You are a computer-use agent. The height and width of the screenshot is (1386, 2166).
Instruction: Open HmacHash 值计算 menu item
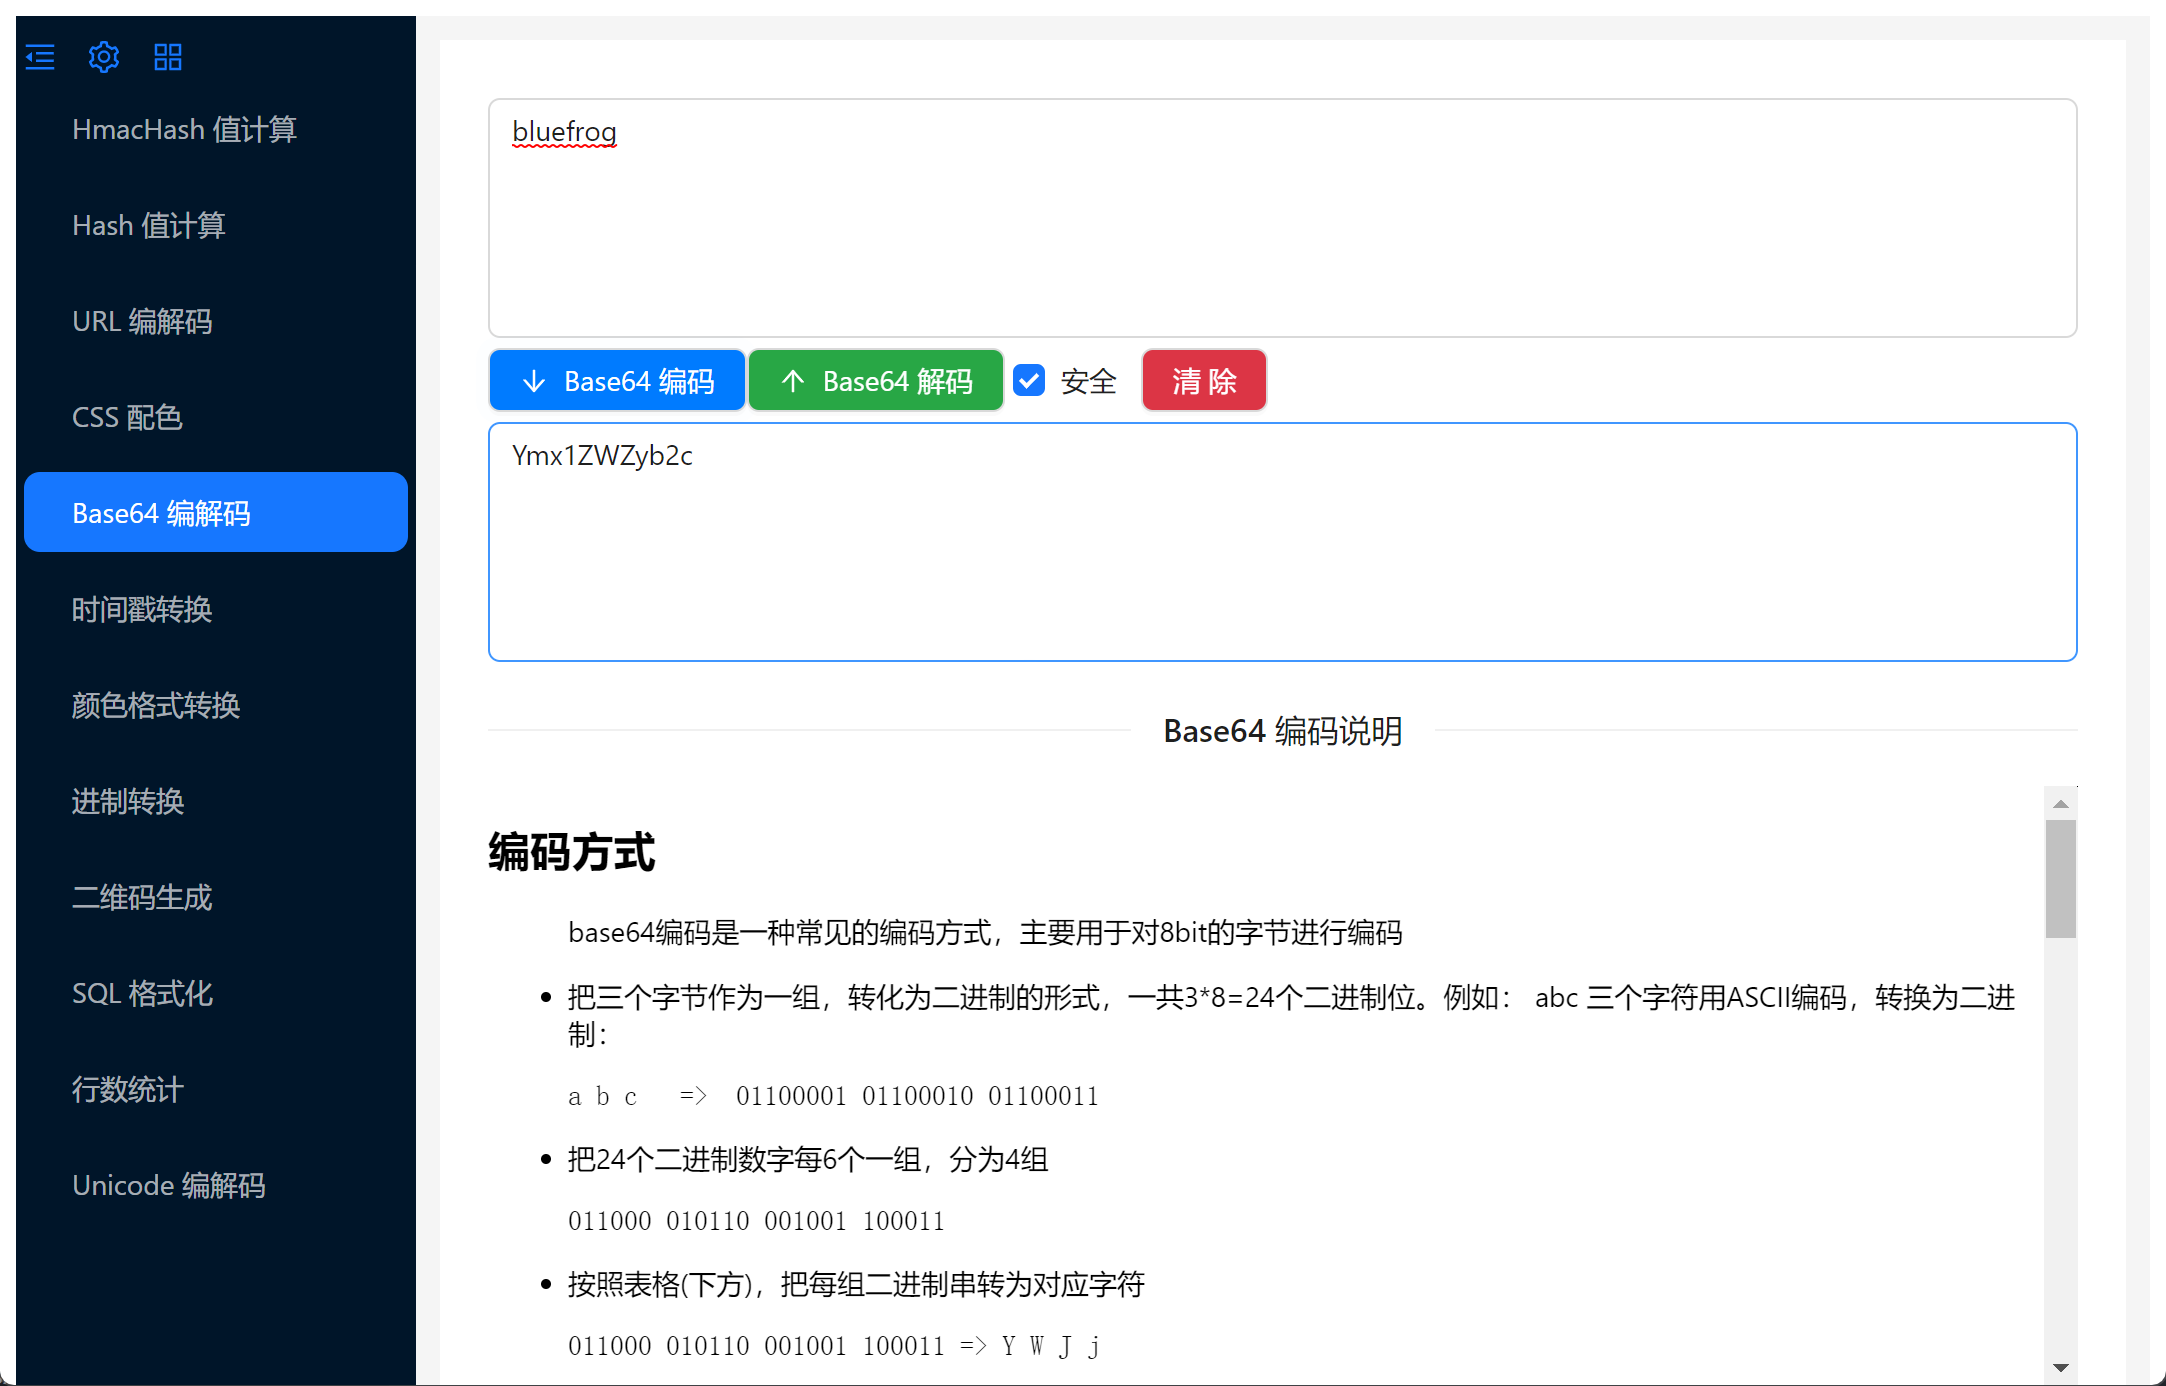tap(185, 129)
